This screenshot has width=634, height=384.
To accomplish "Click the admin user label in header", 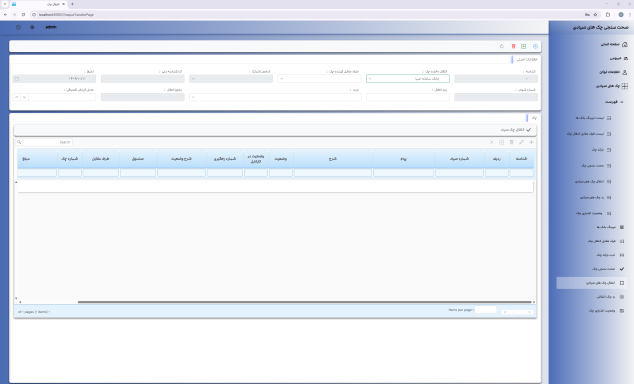I will coord(51,27).
